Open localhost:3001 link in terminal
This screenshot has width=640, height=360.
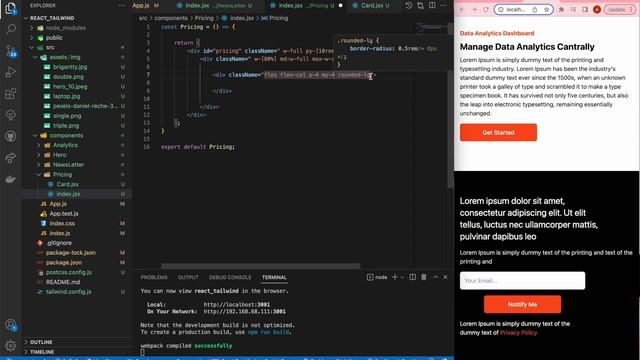tap(237, 304)
